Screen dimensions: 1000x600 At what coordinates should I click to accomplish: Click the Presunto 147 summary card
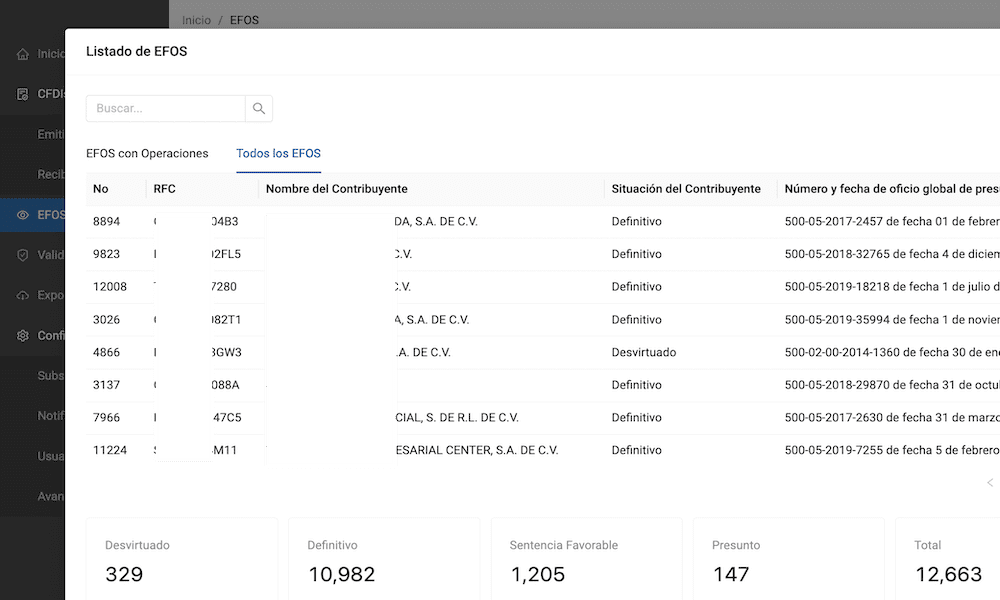789,560
